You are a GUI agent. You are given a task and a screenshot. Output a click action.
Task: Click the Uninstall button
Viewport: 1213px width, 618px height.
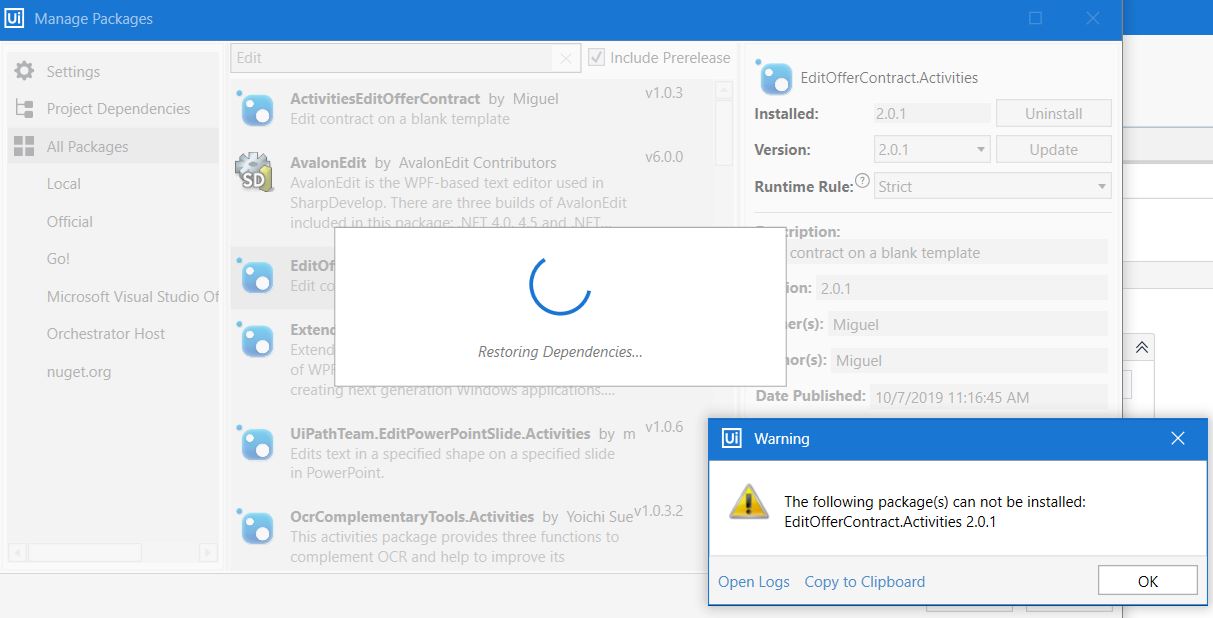(1053, 113)
